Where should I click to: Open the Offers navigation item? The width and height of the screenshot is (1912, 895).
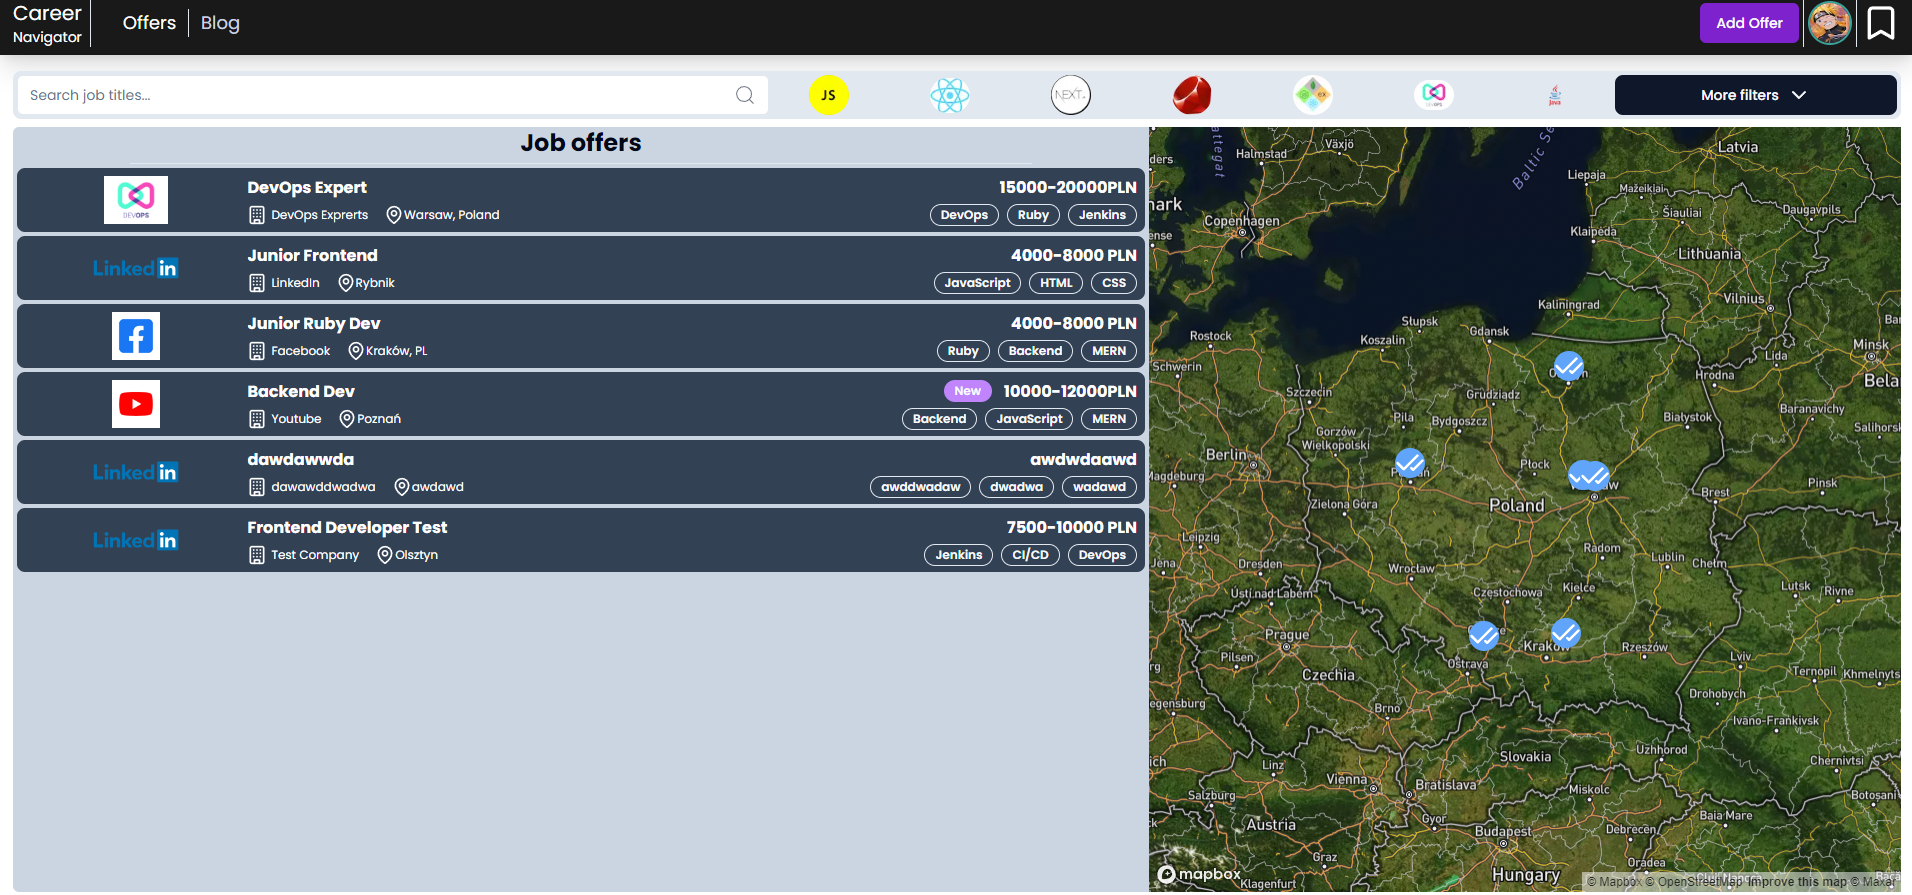(149, 23)
